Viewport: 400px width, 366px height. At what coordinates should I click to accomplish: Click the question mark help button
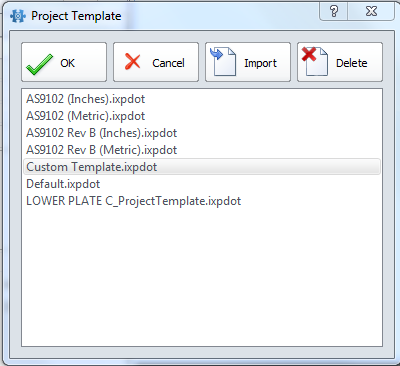[x=334, y=11]
